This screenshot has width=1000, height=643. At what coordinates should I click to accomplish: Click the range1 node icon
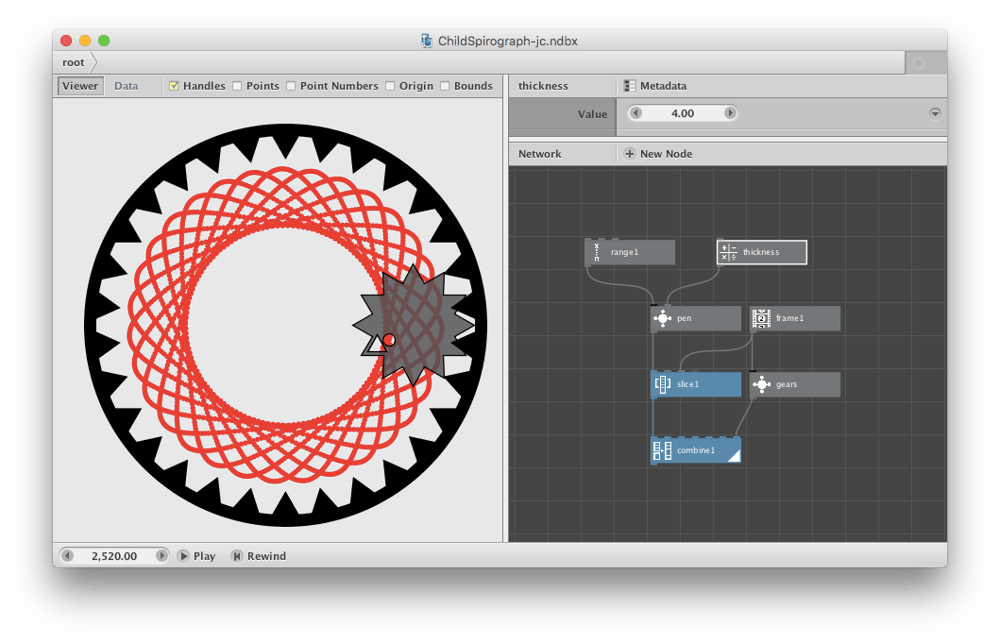[x=597, y=252]
